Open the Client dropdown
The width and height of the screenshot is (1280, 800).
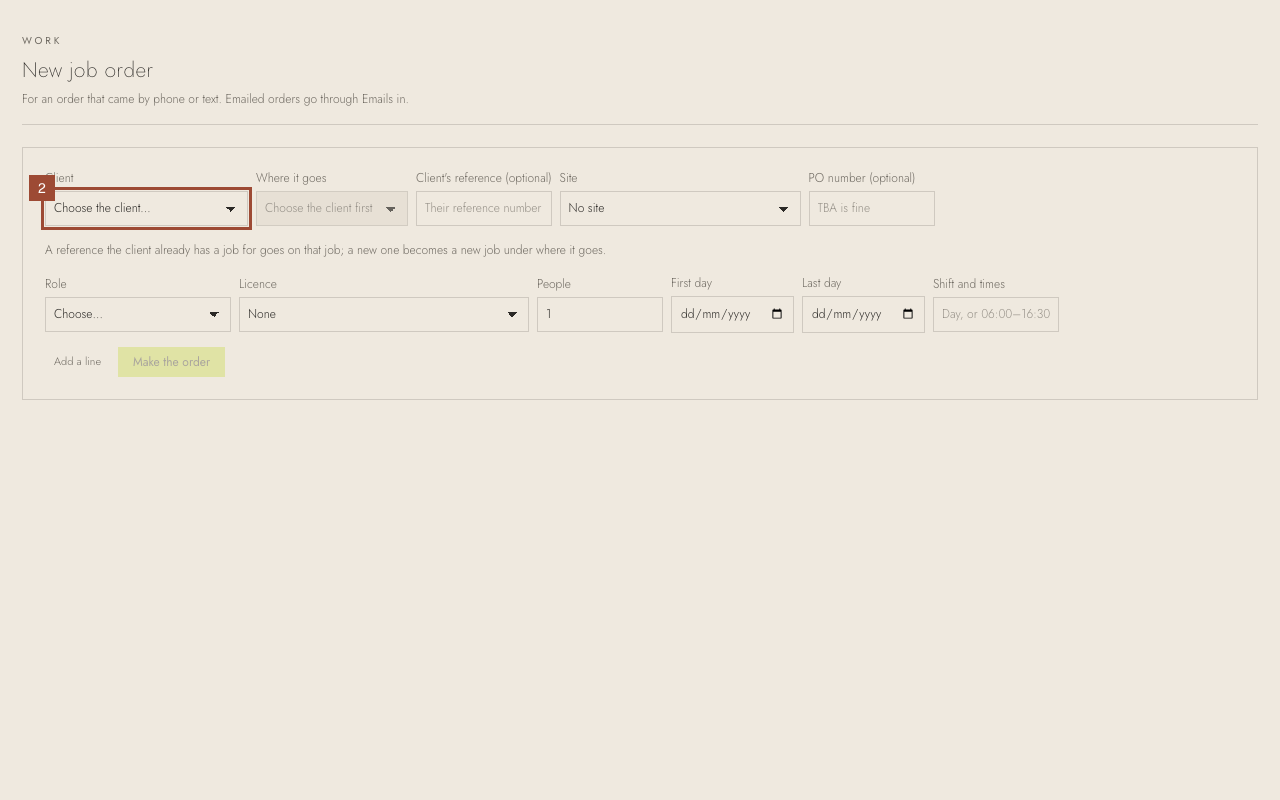tap(146, 208)
